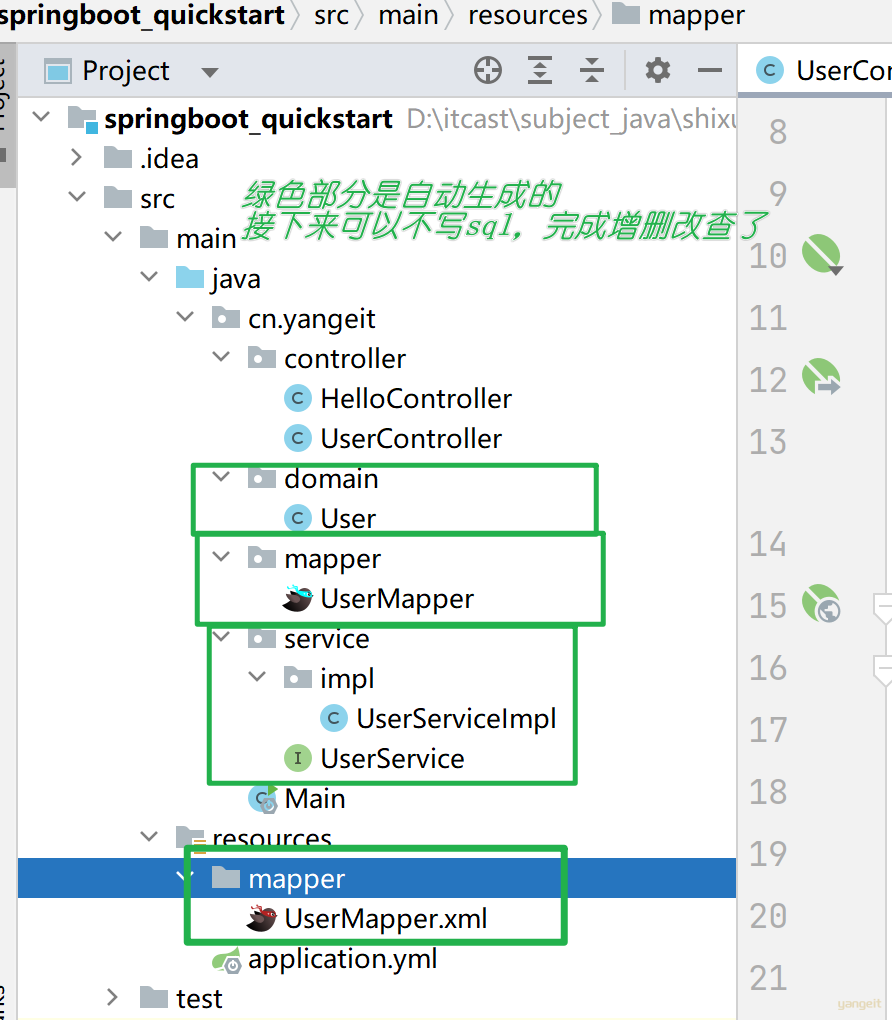Screen dimensions: 892x1020
Task: Collapse the springboot_quickstart root node
Action: click(x=42, y=117)
